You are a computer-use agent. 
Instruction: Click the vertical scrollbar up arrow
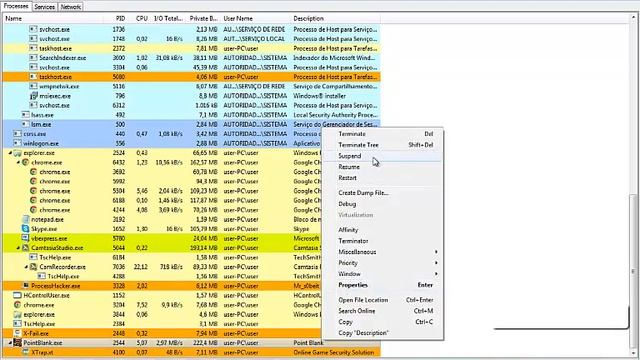[633, 18]
